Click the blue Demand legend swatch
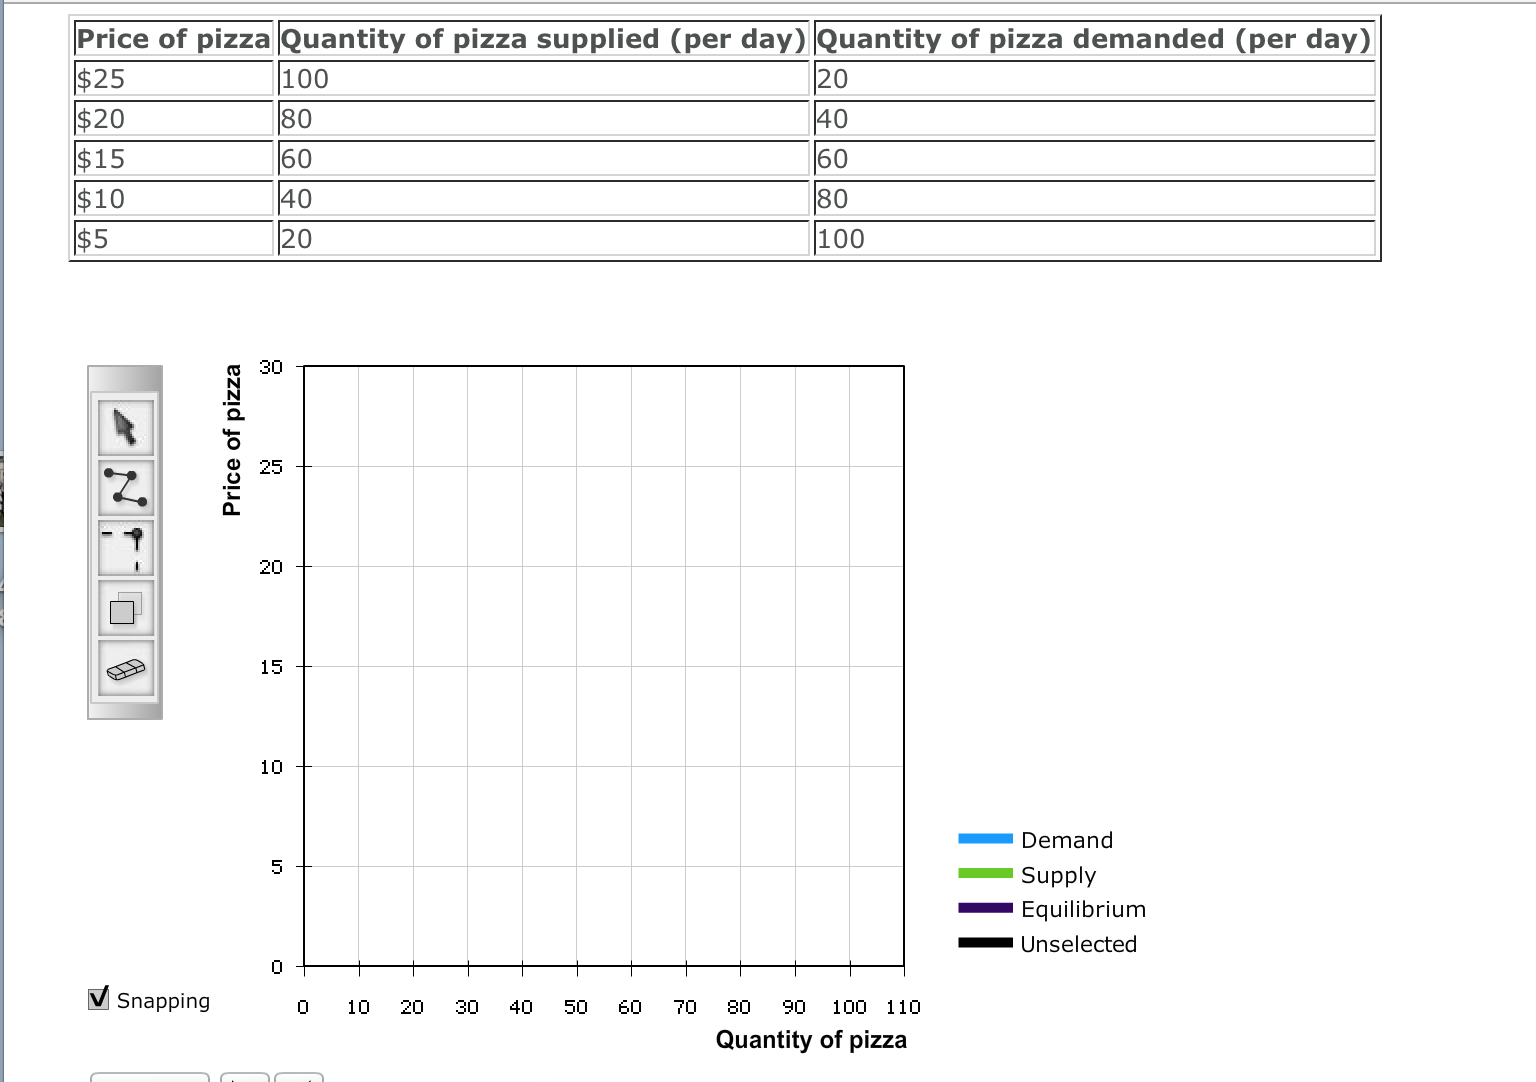Image resolution: width=1536 pixels, height=1082 pixels. (x=985, y=839)
